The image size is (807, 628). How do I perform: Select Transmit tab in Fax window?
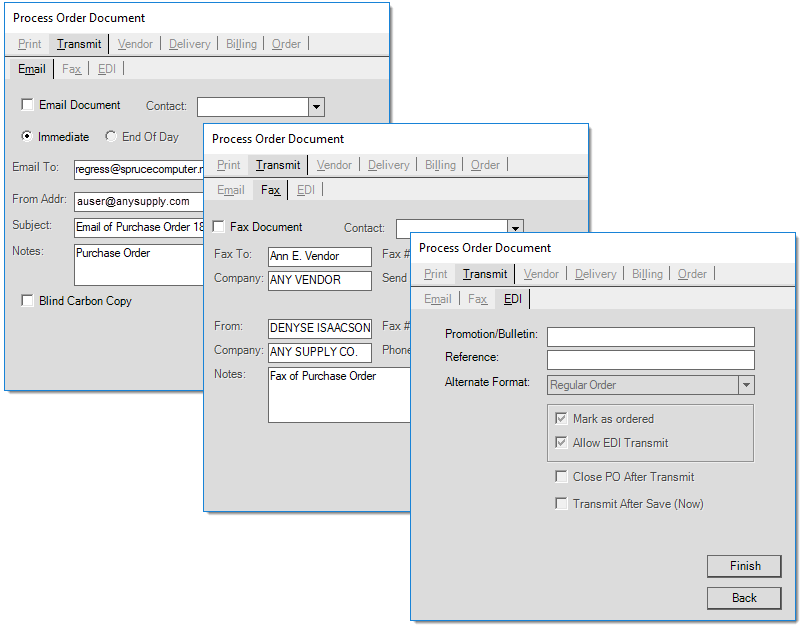click(x=278, y=165)
